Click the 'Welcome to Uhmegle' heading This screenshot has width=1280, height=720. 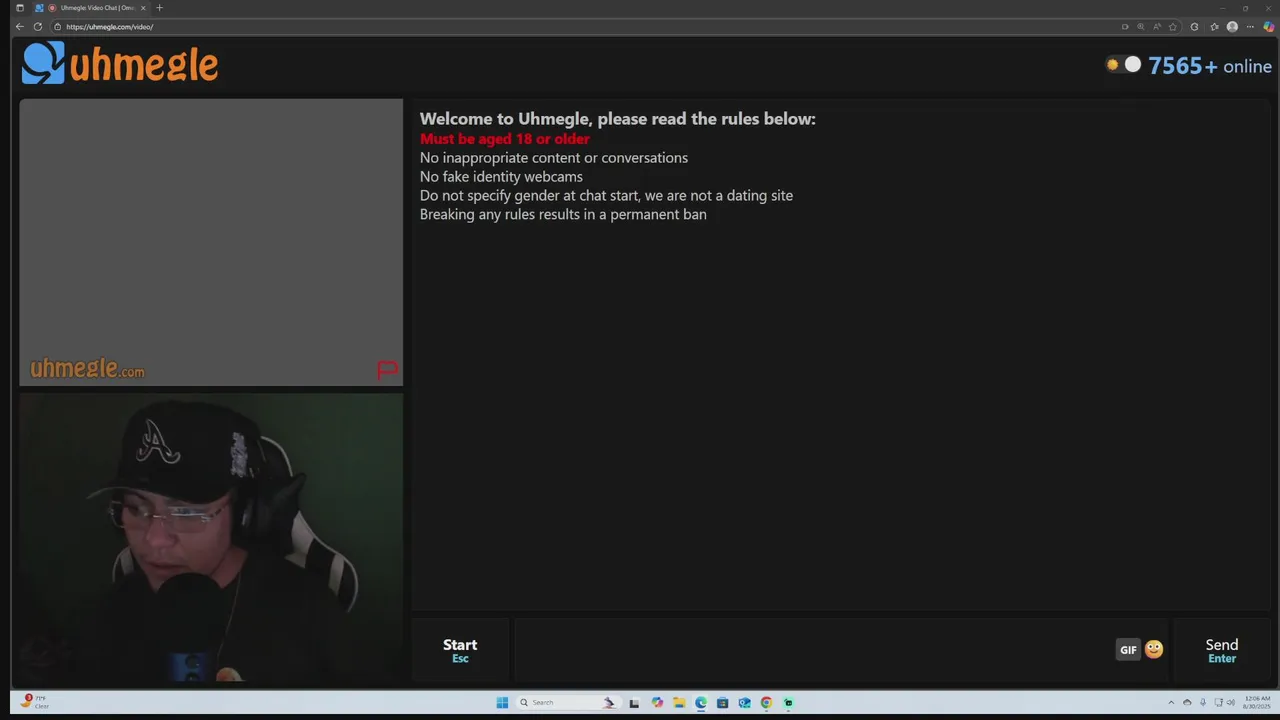point(618,119)
